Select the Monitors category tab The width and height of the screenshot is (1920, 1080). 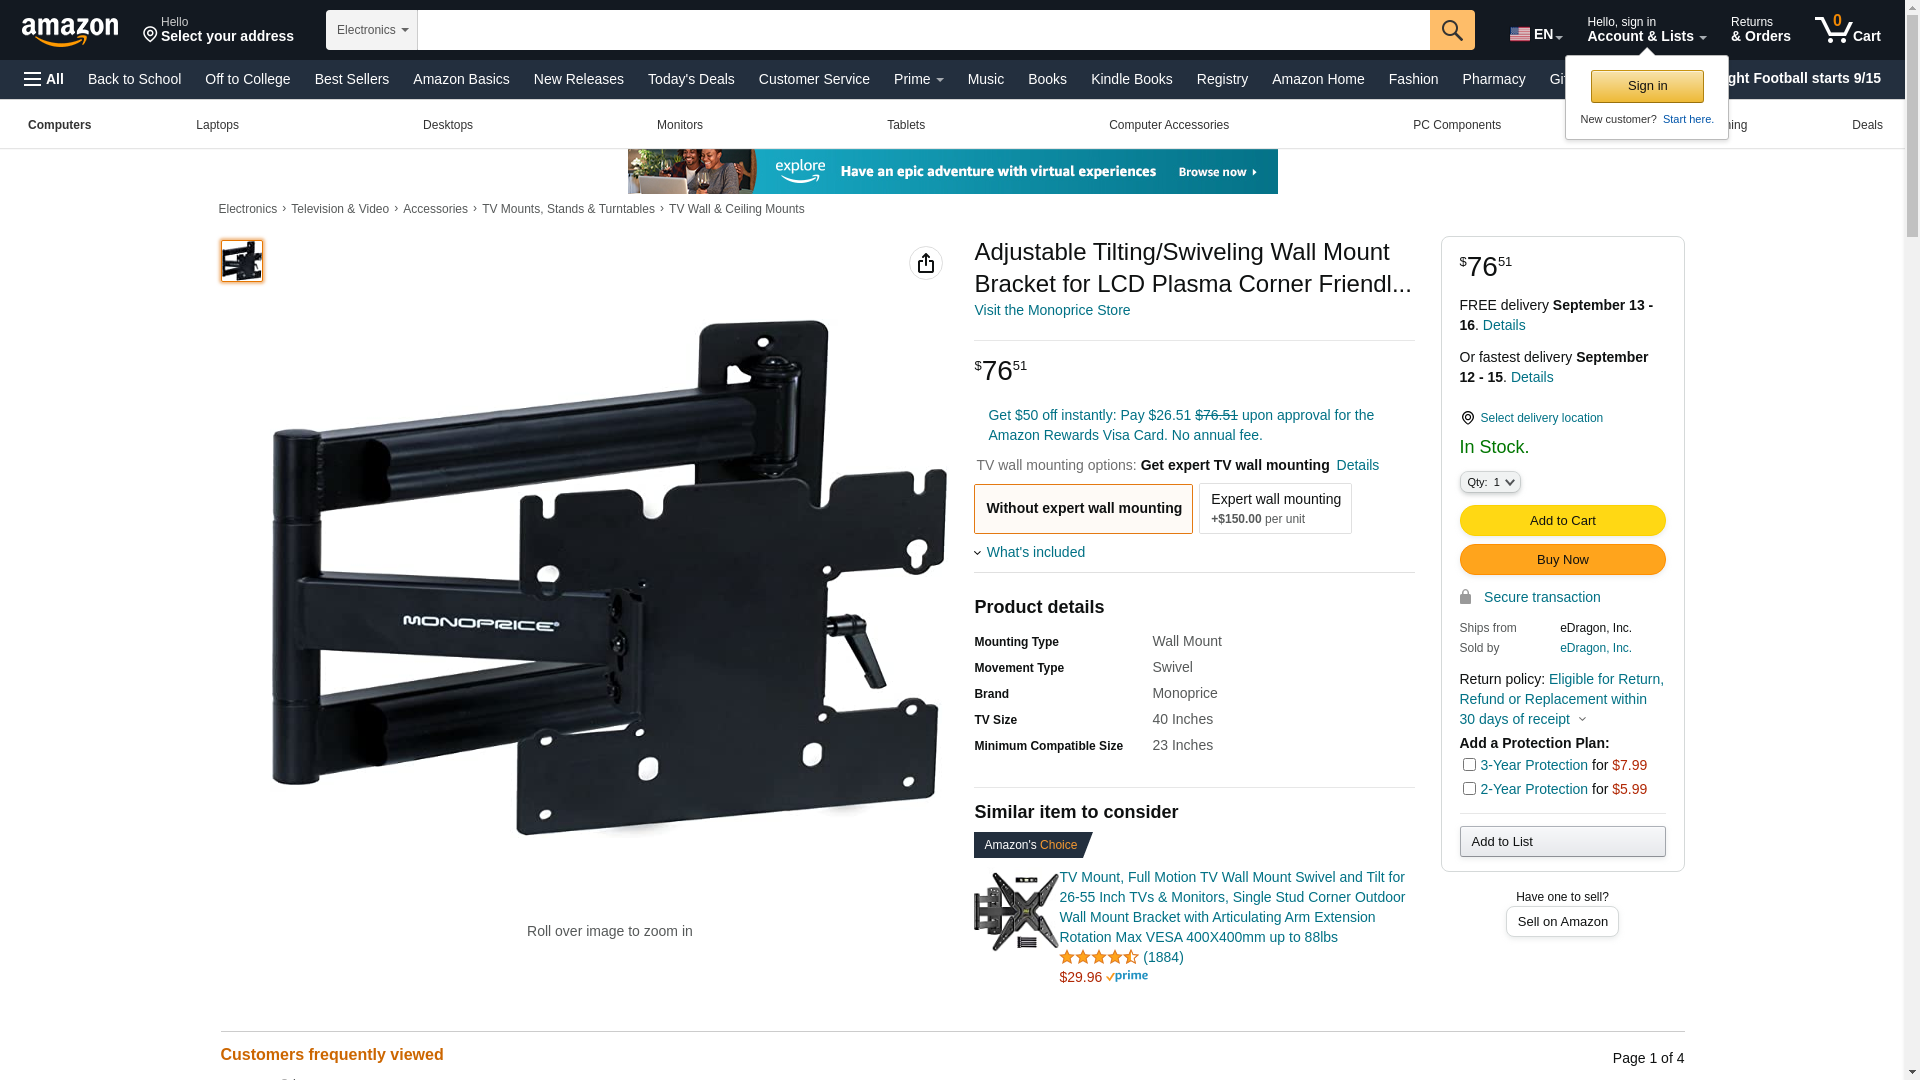[x=680, y=125]
